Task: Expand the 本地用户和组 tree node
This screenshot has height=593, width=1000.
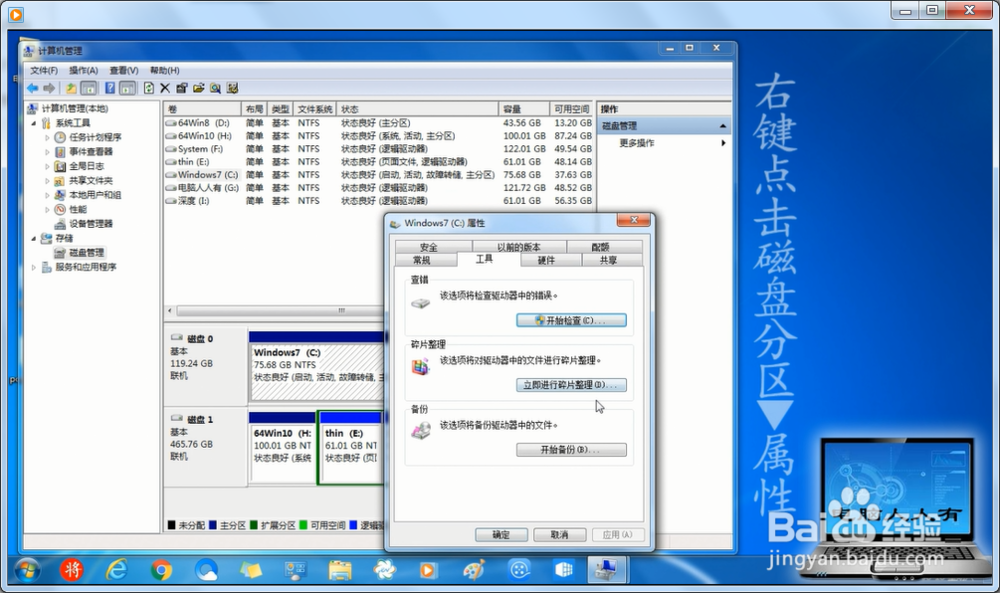Action: click(x=47, y=195)
